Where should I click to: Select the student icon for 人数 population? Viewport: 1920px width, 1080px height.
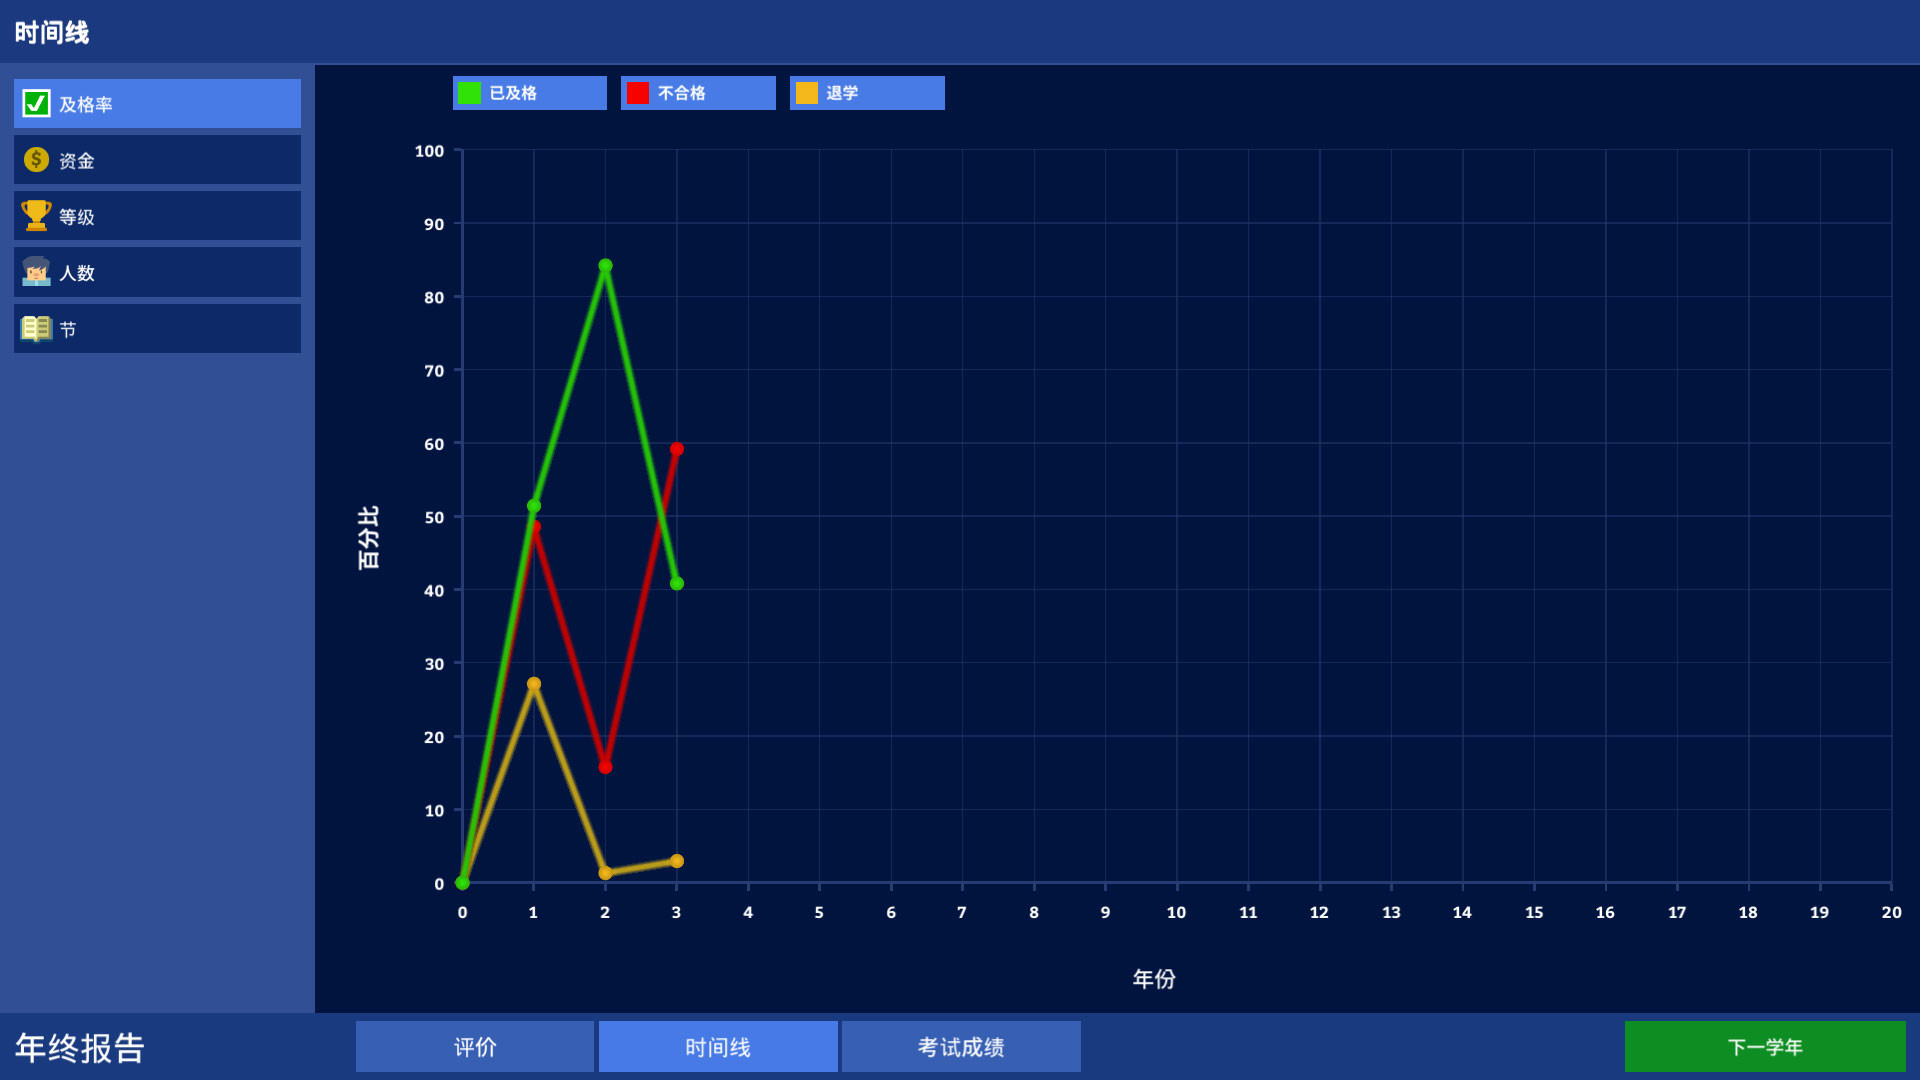click(36, 271)
